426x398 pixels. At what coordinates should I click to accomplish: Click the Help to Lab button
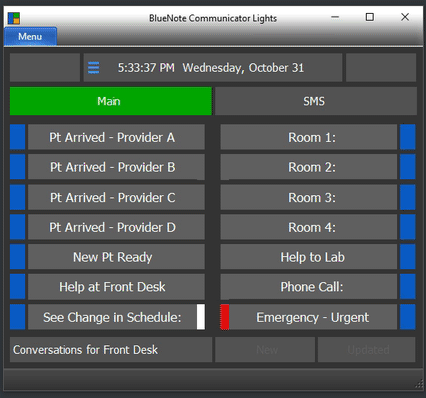click(x=309, y=257)
